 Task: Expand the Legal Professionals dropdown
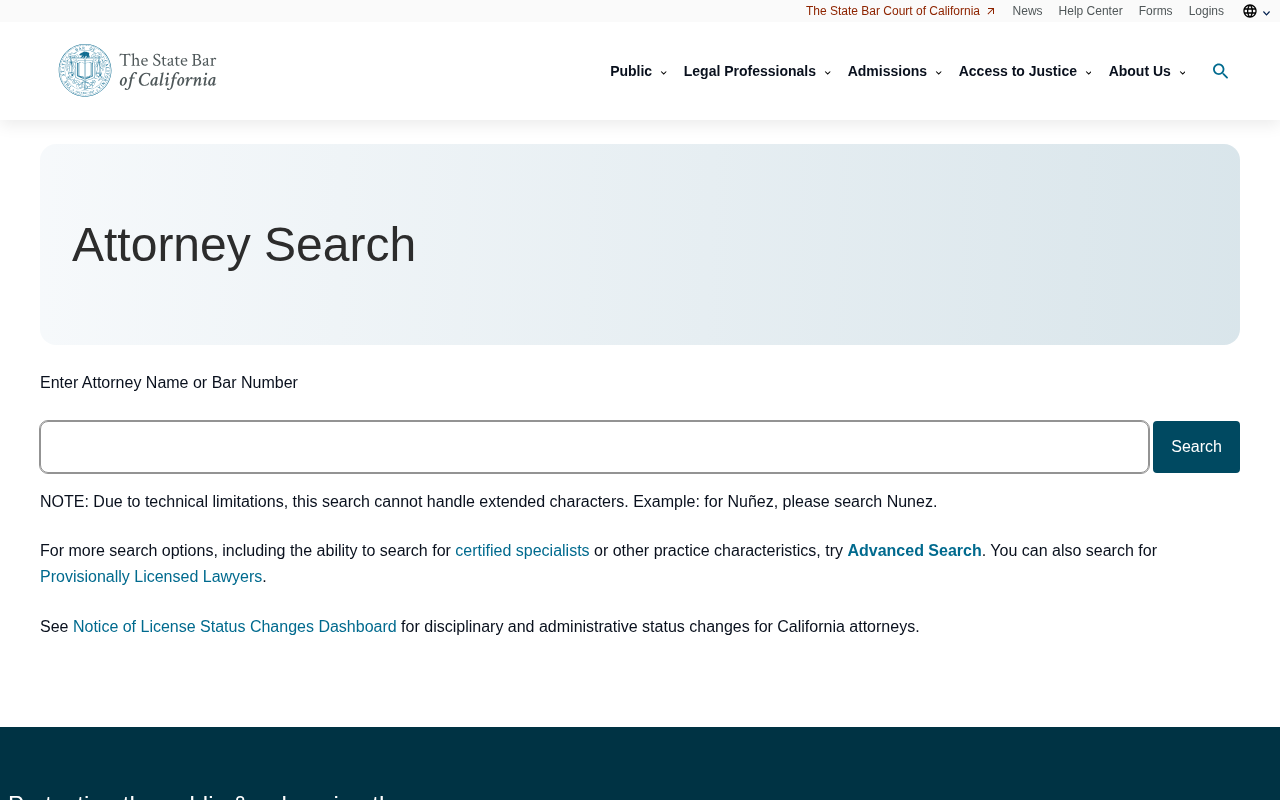click(x=757, y=71)
